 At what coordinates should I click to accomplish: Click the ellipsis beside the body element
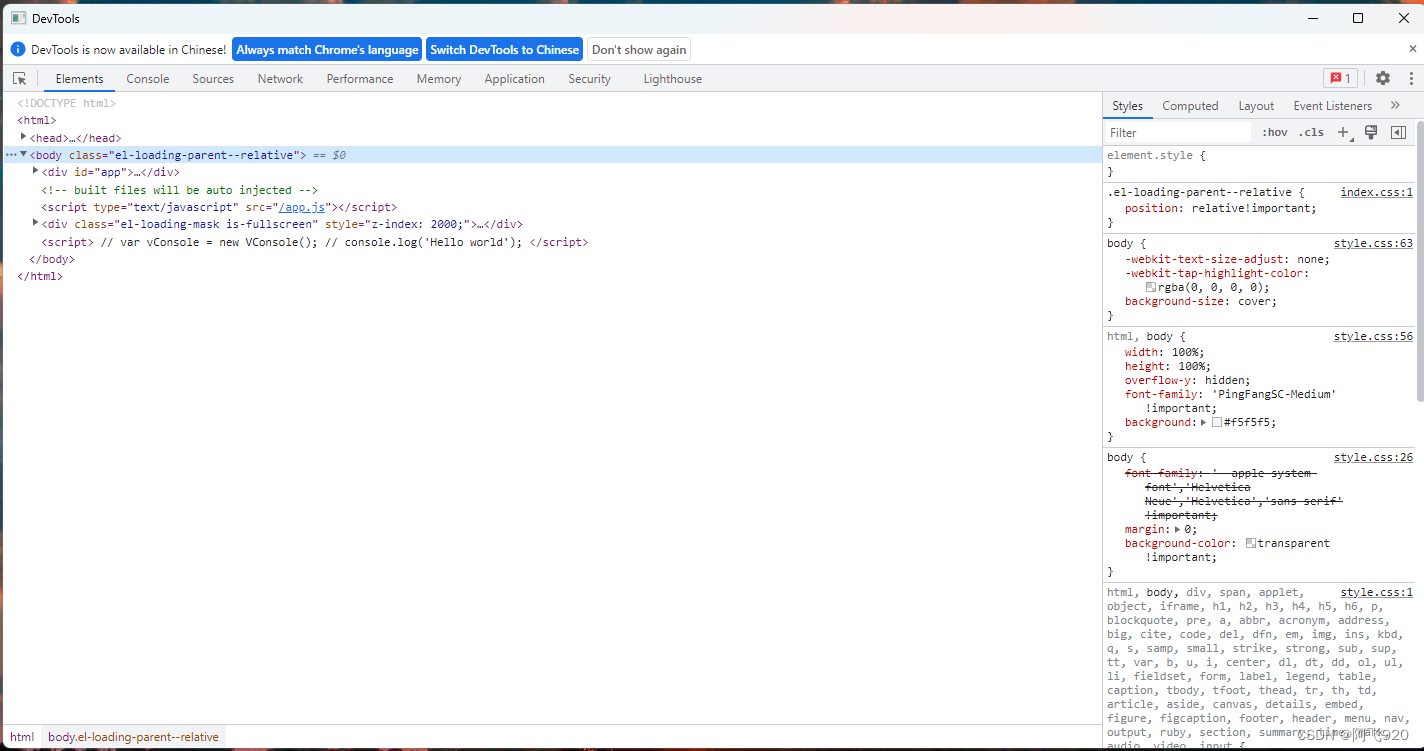(11, 155)
